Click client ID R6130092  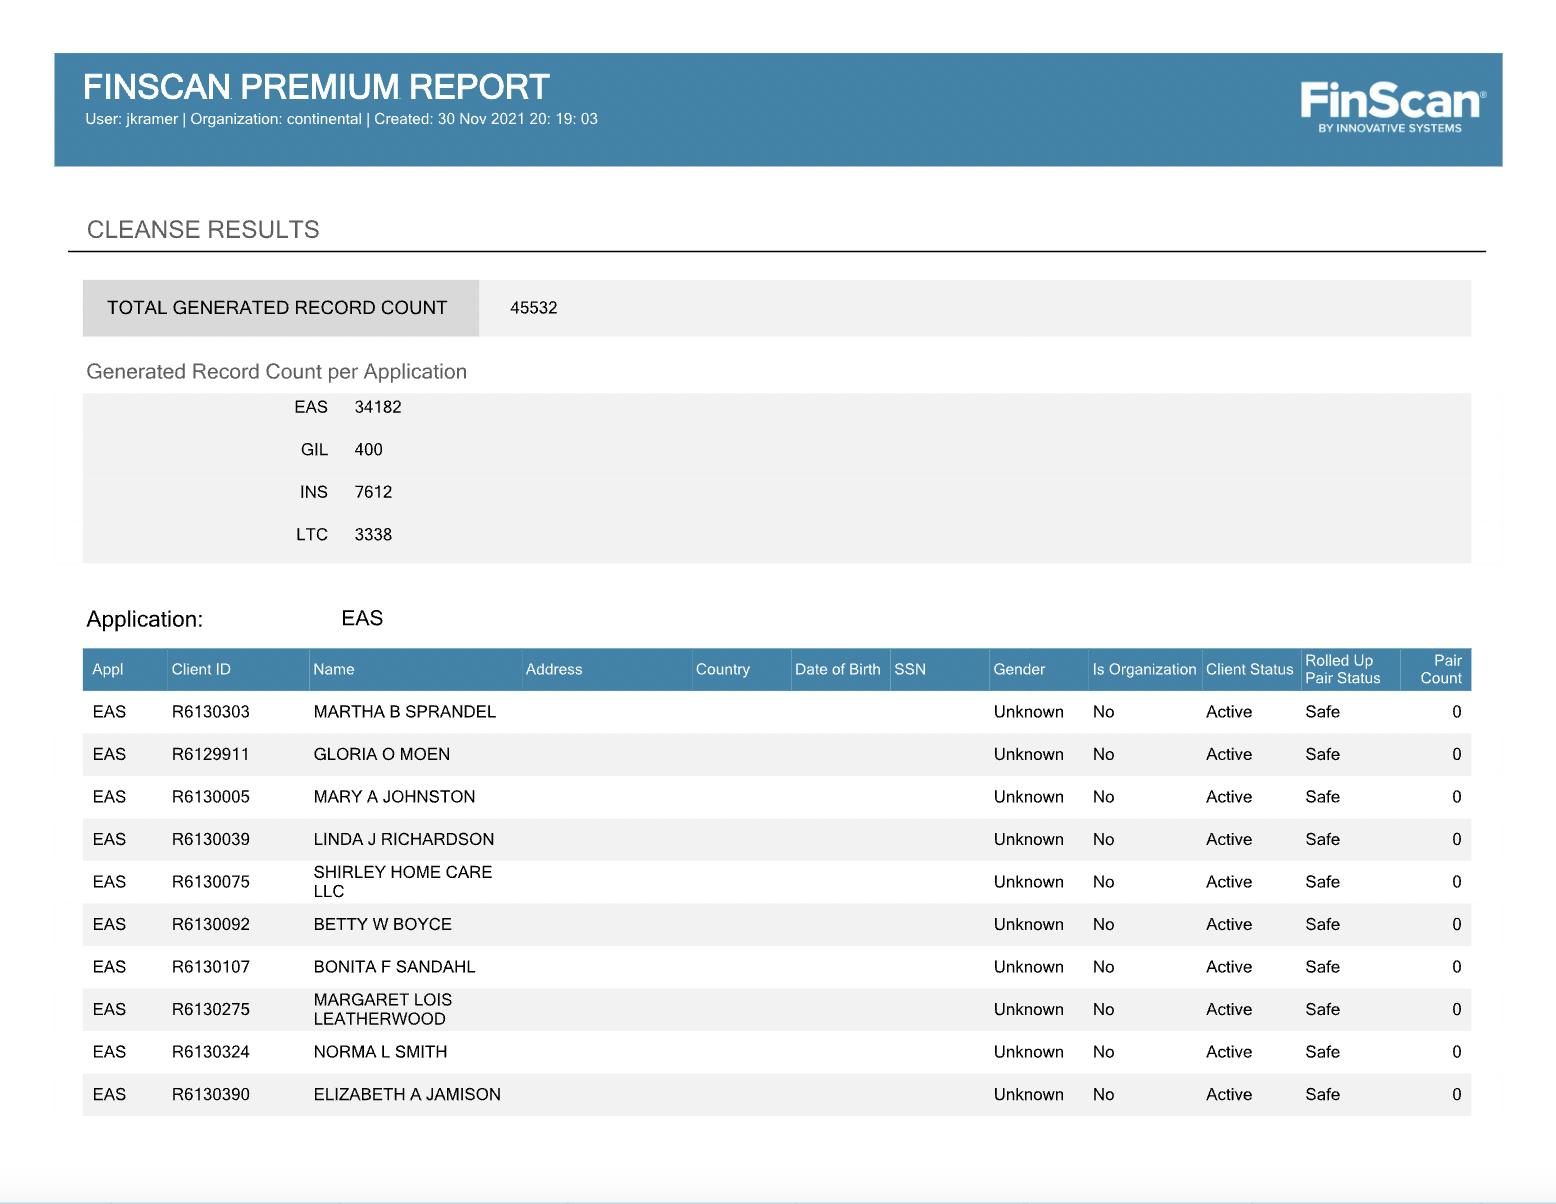tap(211, 925)
